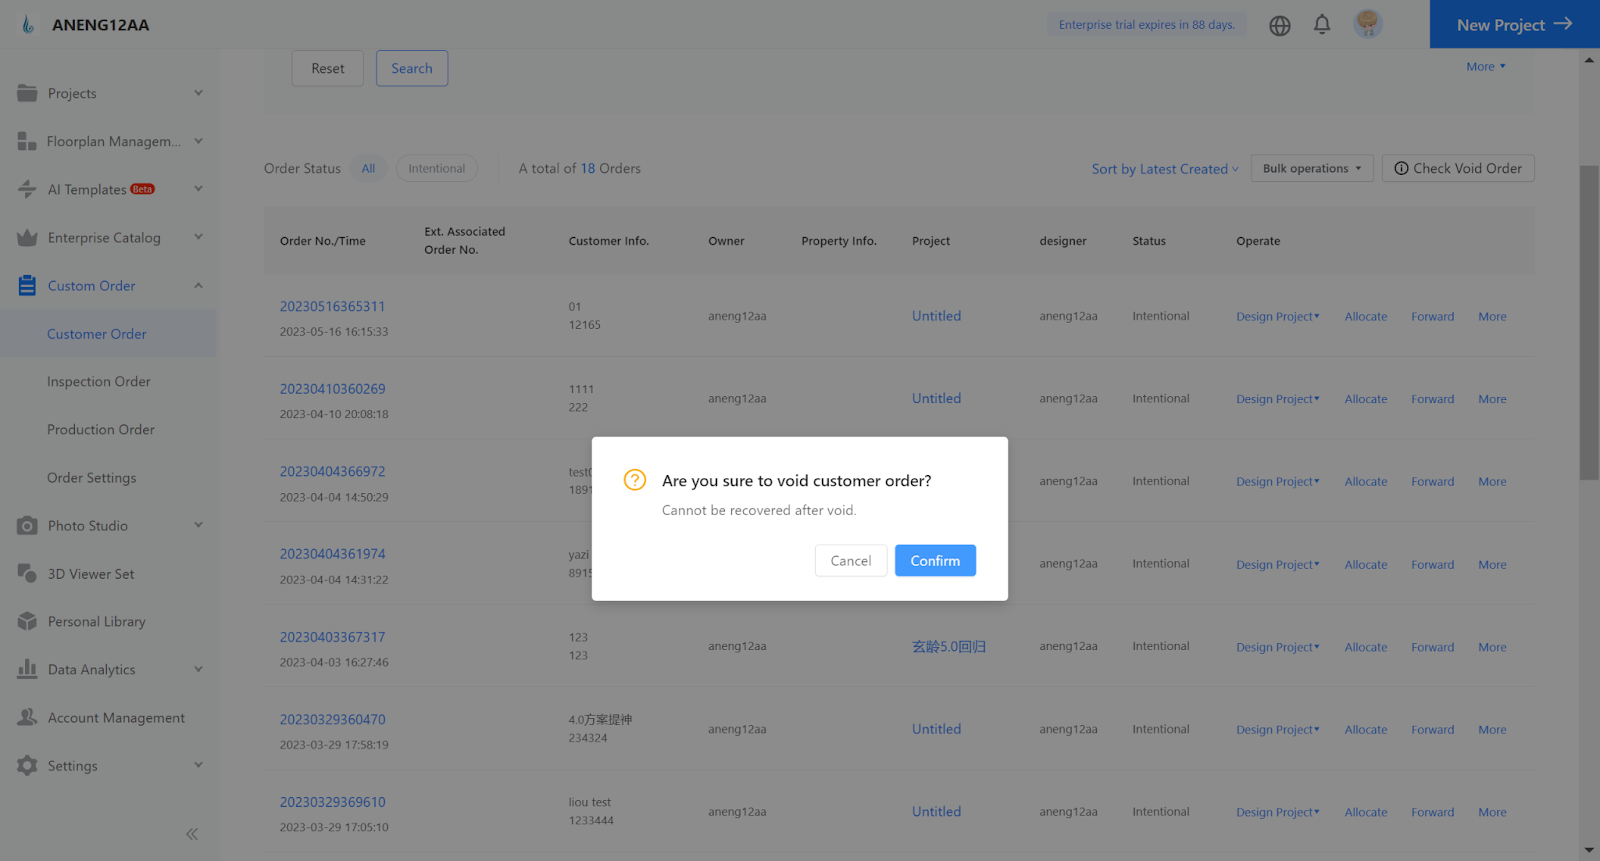This screenshot has width=1600, height=861.
Task: Click Allocate for order 20230329369610
Action: coord(1366,813)
